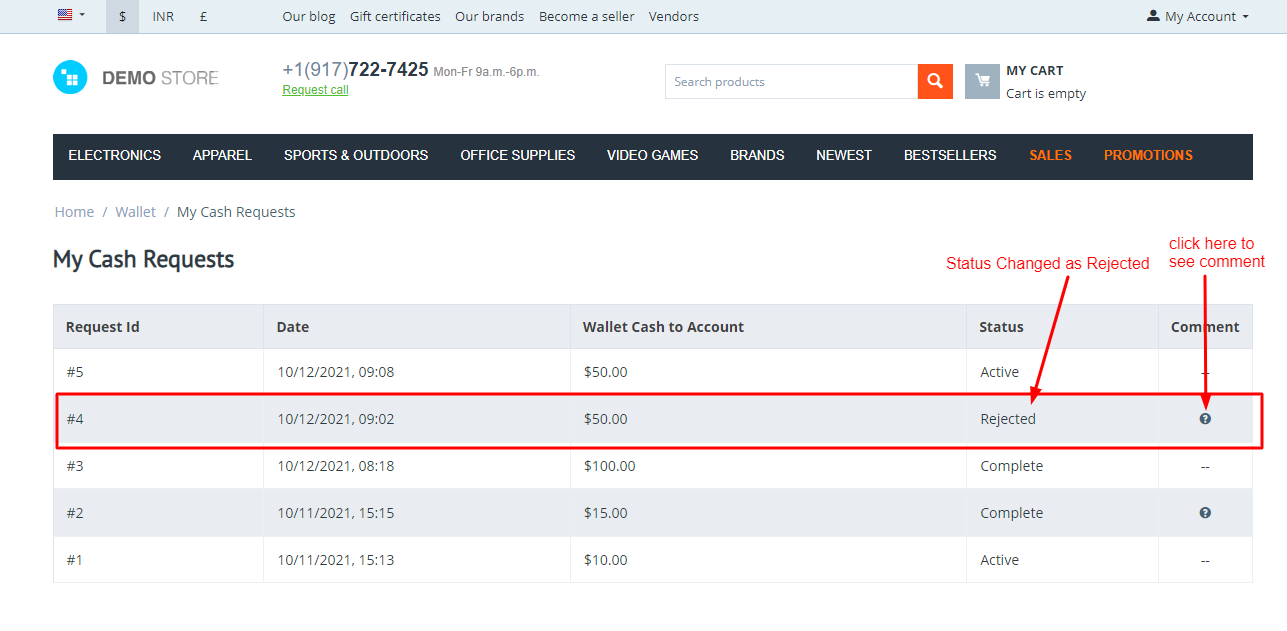Click the Demo Store logo
1287x631 pixels.
136,78
